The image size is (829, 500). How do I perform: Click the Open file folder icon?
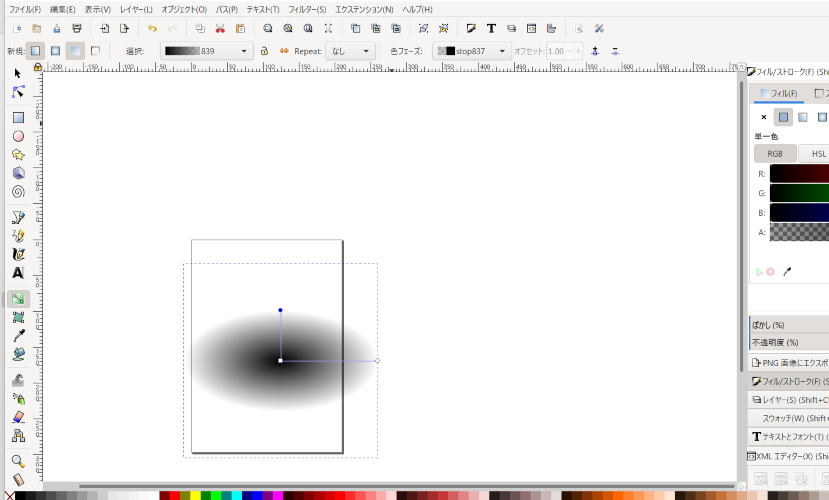click(x=36, y=29)
